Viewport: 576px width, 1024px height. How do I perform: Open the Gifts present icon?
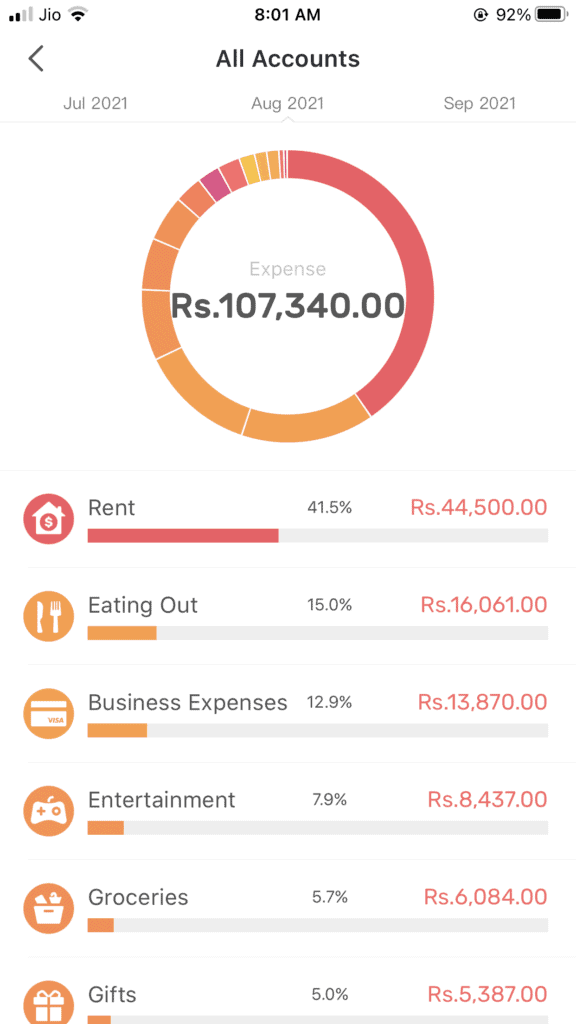(x=49, y=1002)
